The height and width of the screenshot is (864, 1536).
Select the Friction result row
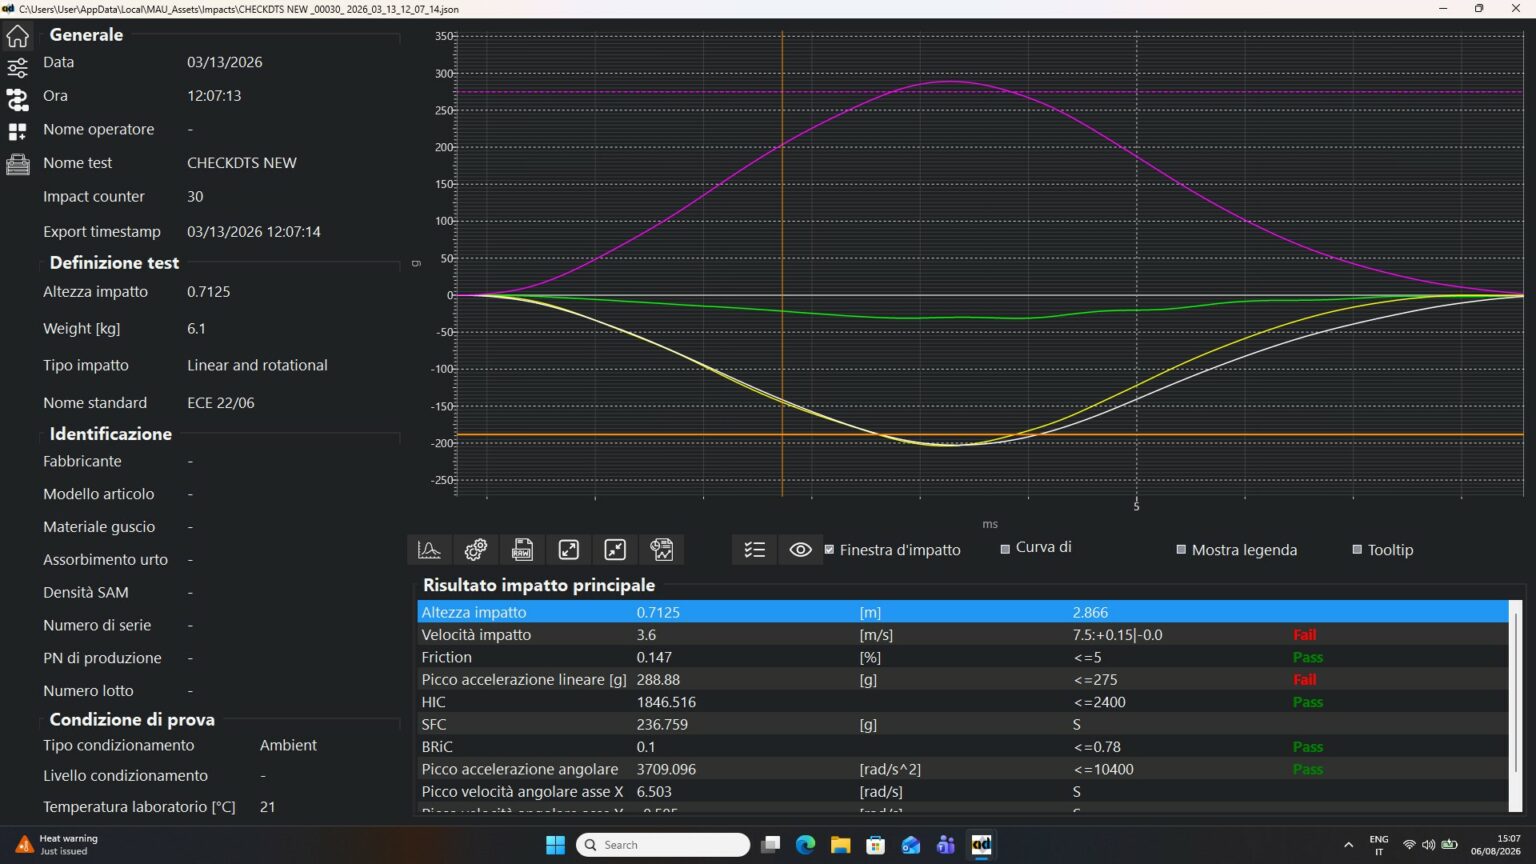tap(963, 657)
